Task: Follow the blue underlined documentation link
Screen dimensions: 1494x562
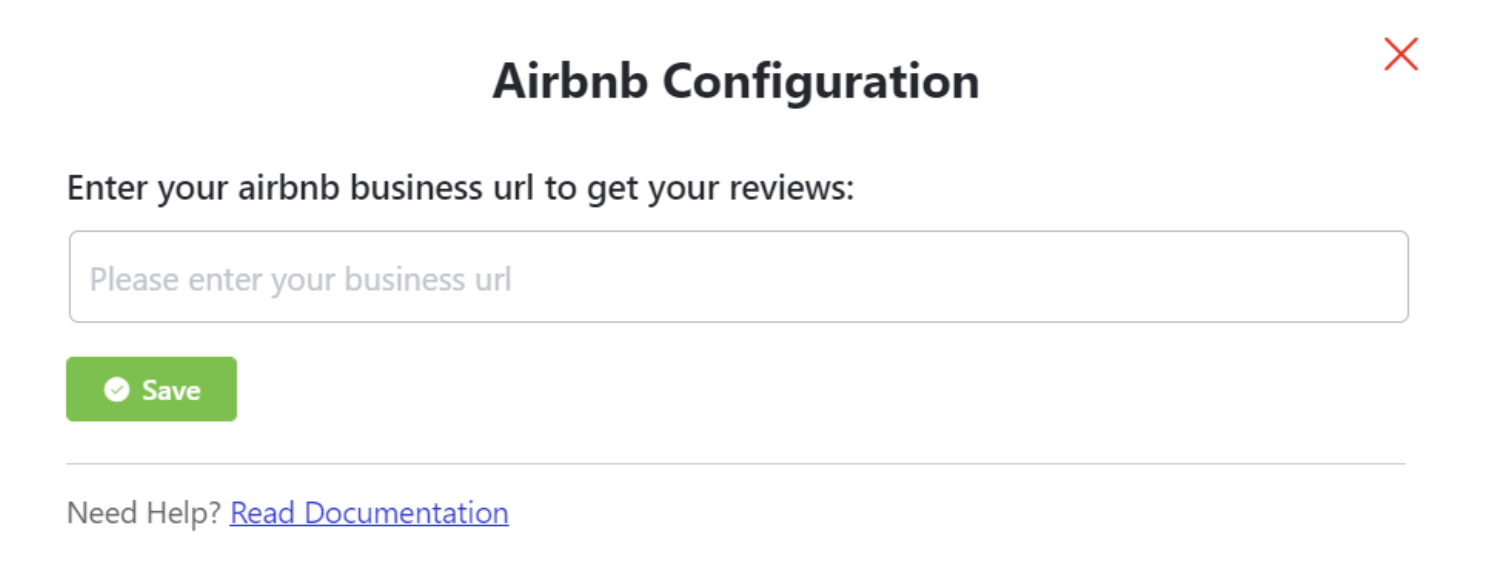Action: coord(369,513)
